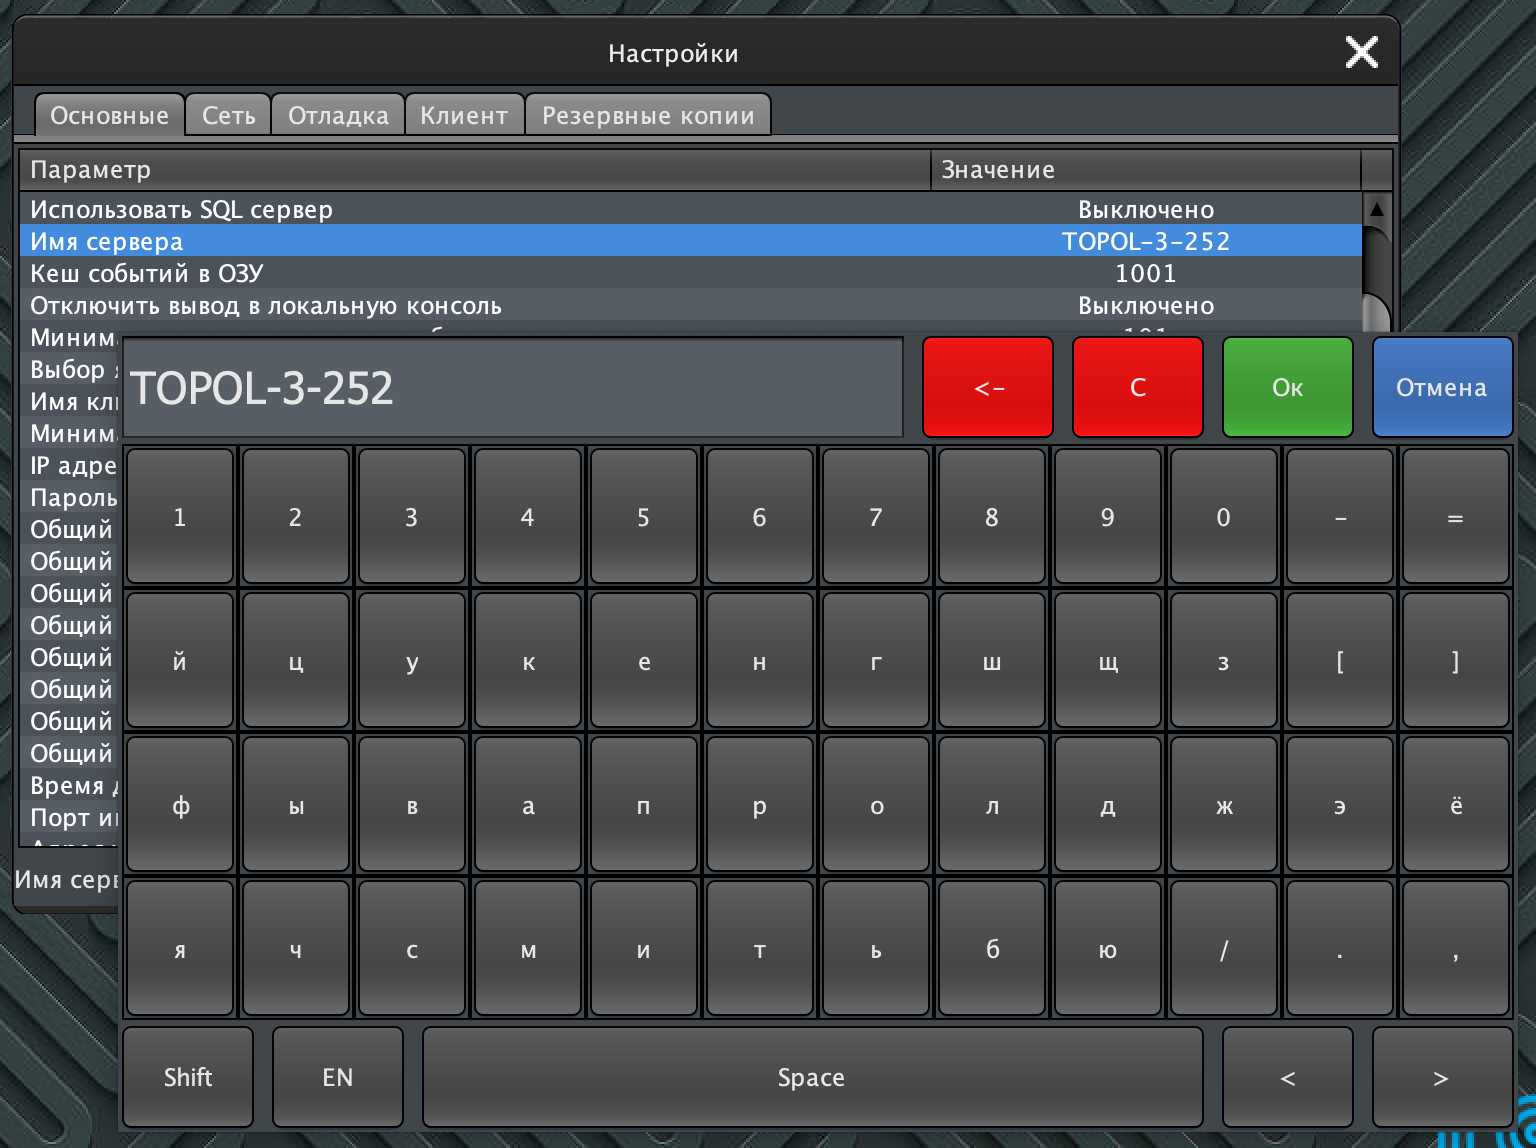Viewport: 1536px width, 1148px height.
Task: Select the Имя сервера parameter row
Action: point(400,241)
